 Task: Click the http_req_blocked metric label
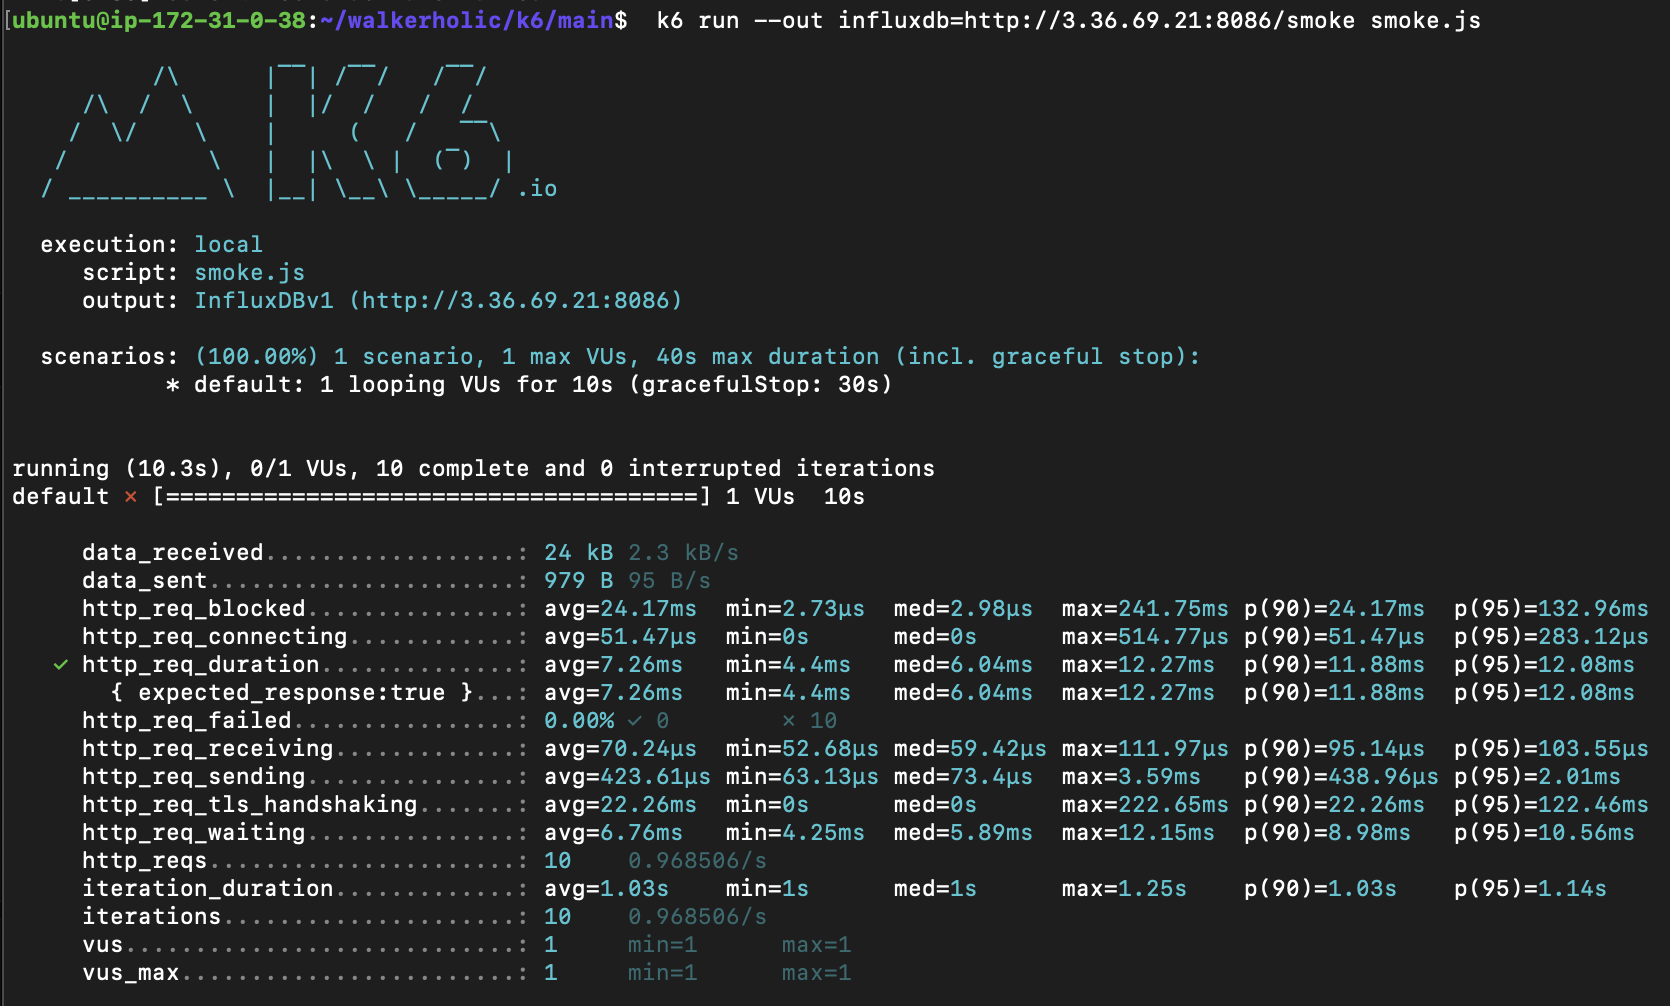click(194, 609)
